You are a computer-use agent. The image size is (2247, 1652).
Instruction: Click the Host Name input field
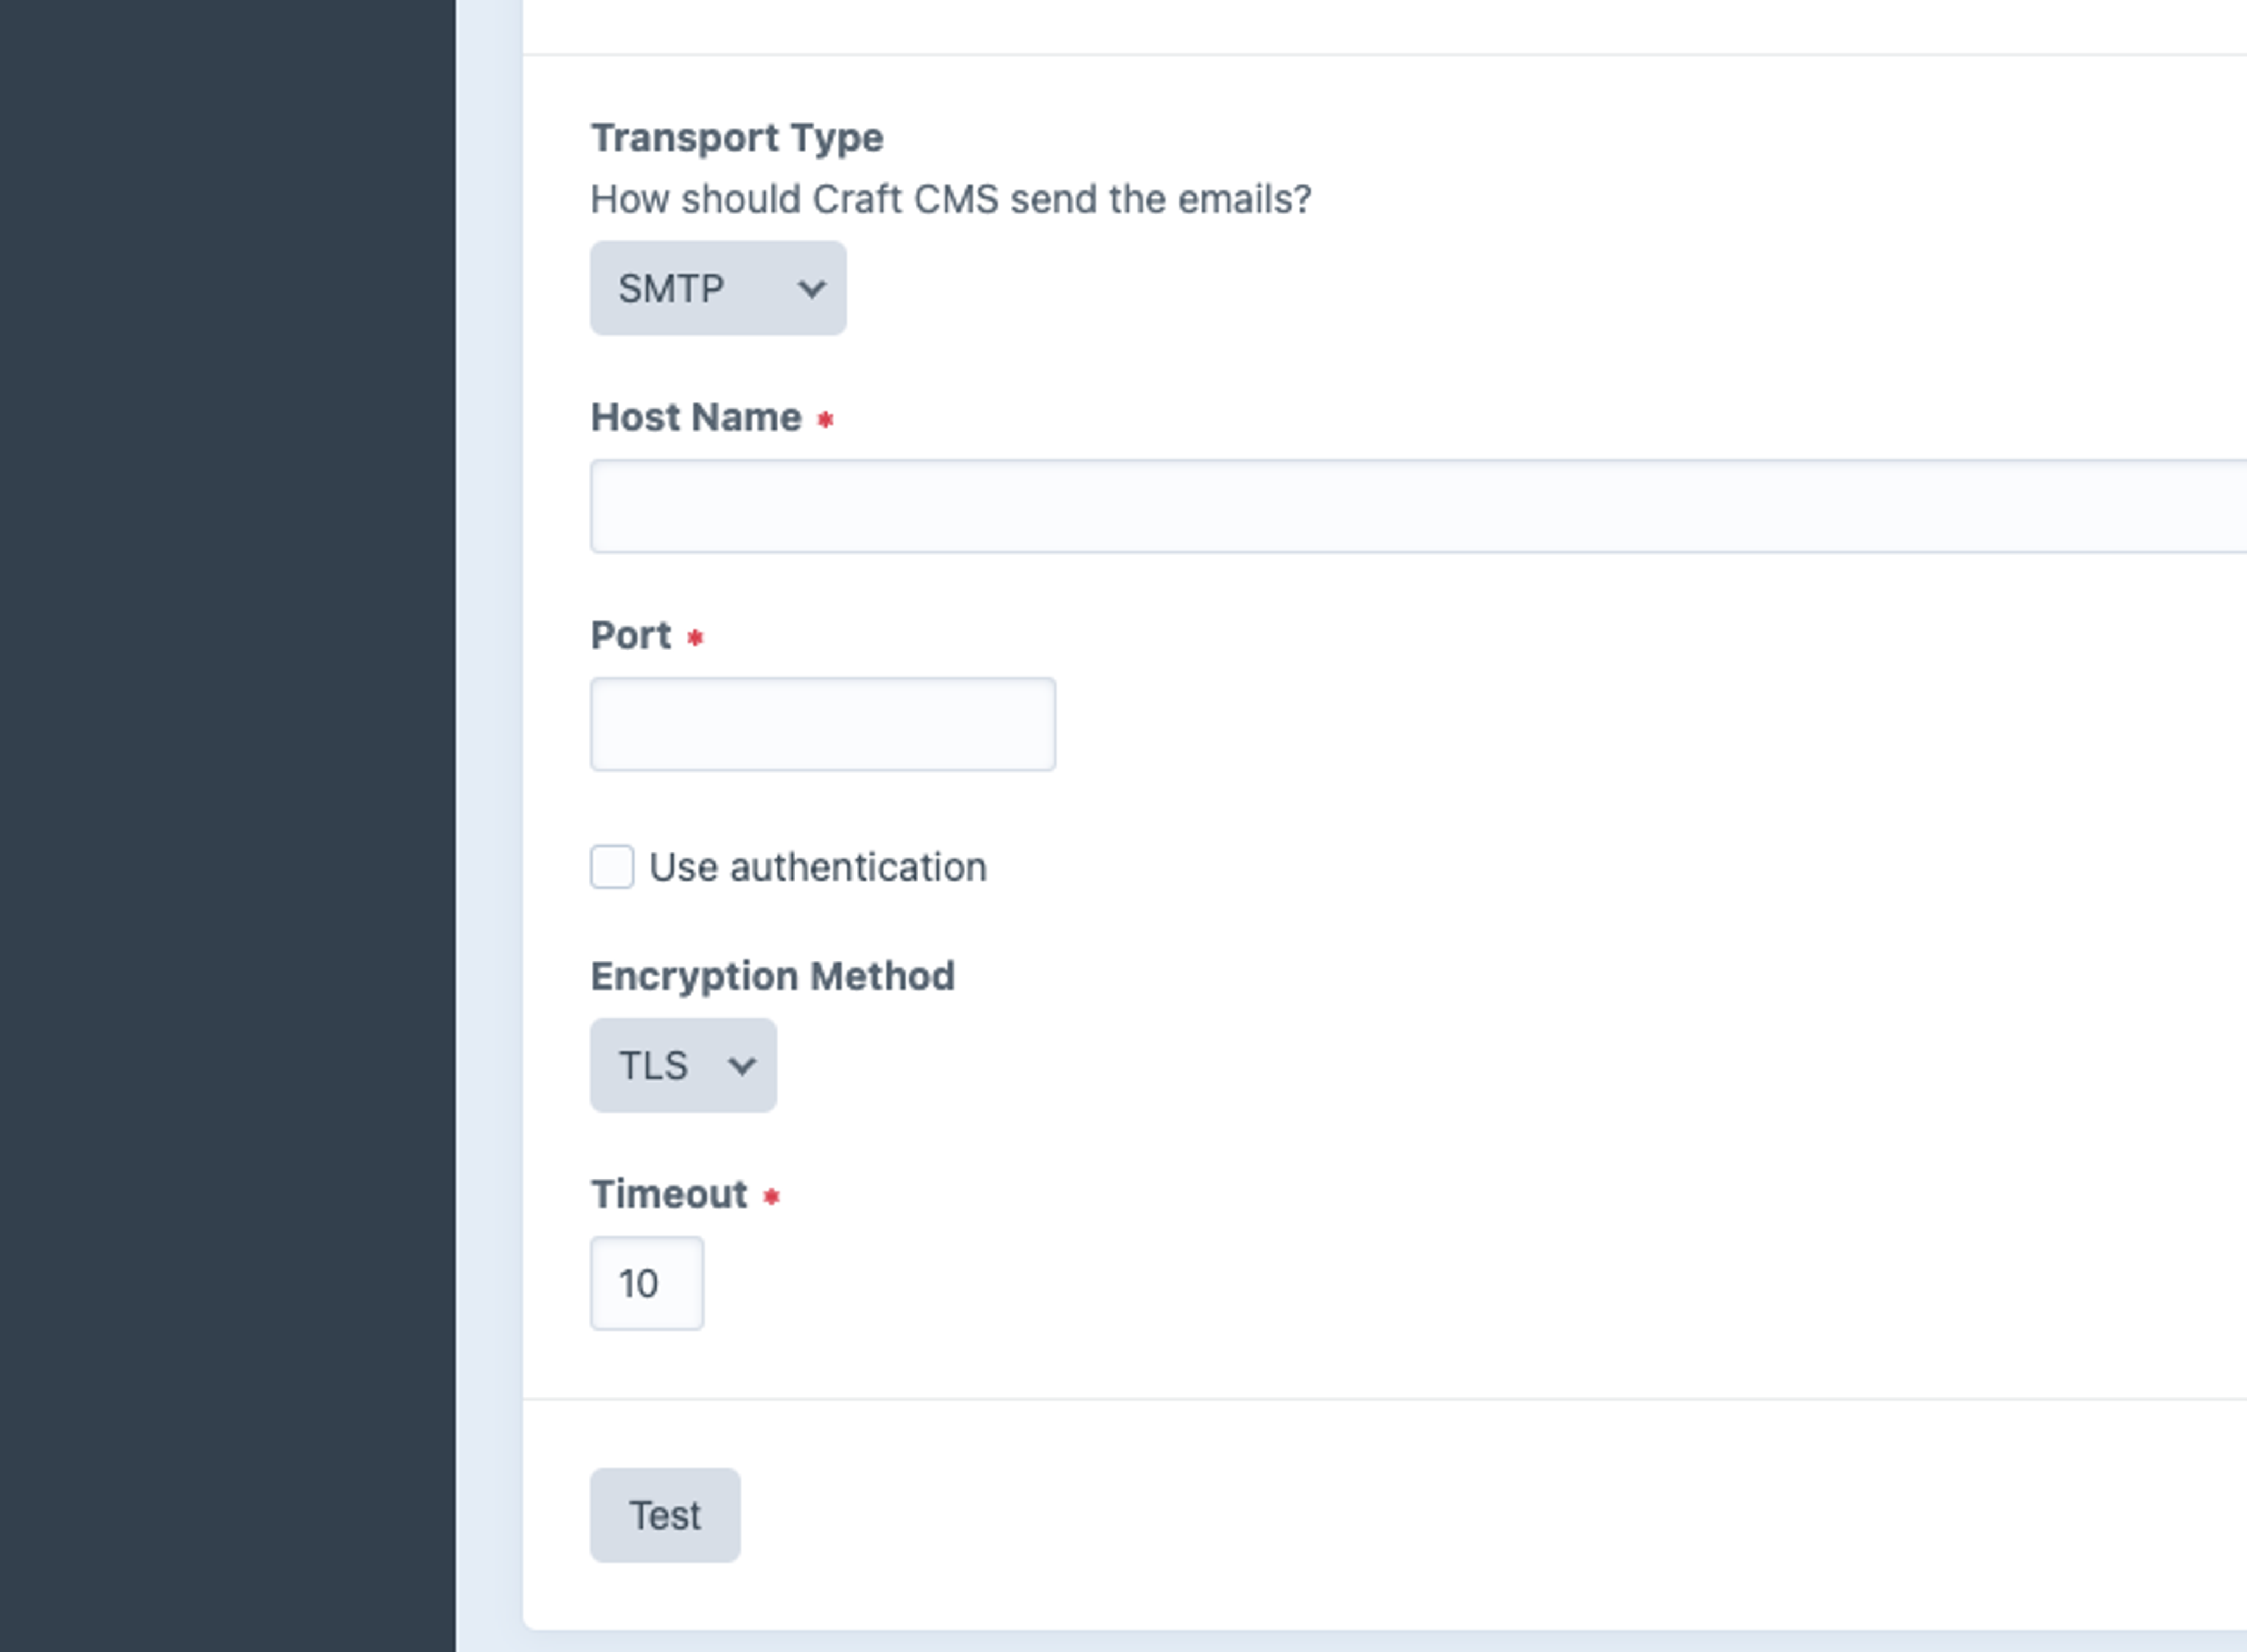coord(1418,506)
